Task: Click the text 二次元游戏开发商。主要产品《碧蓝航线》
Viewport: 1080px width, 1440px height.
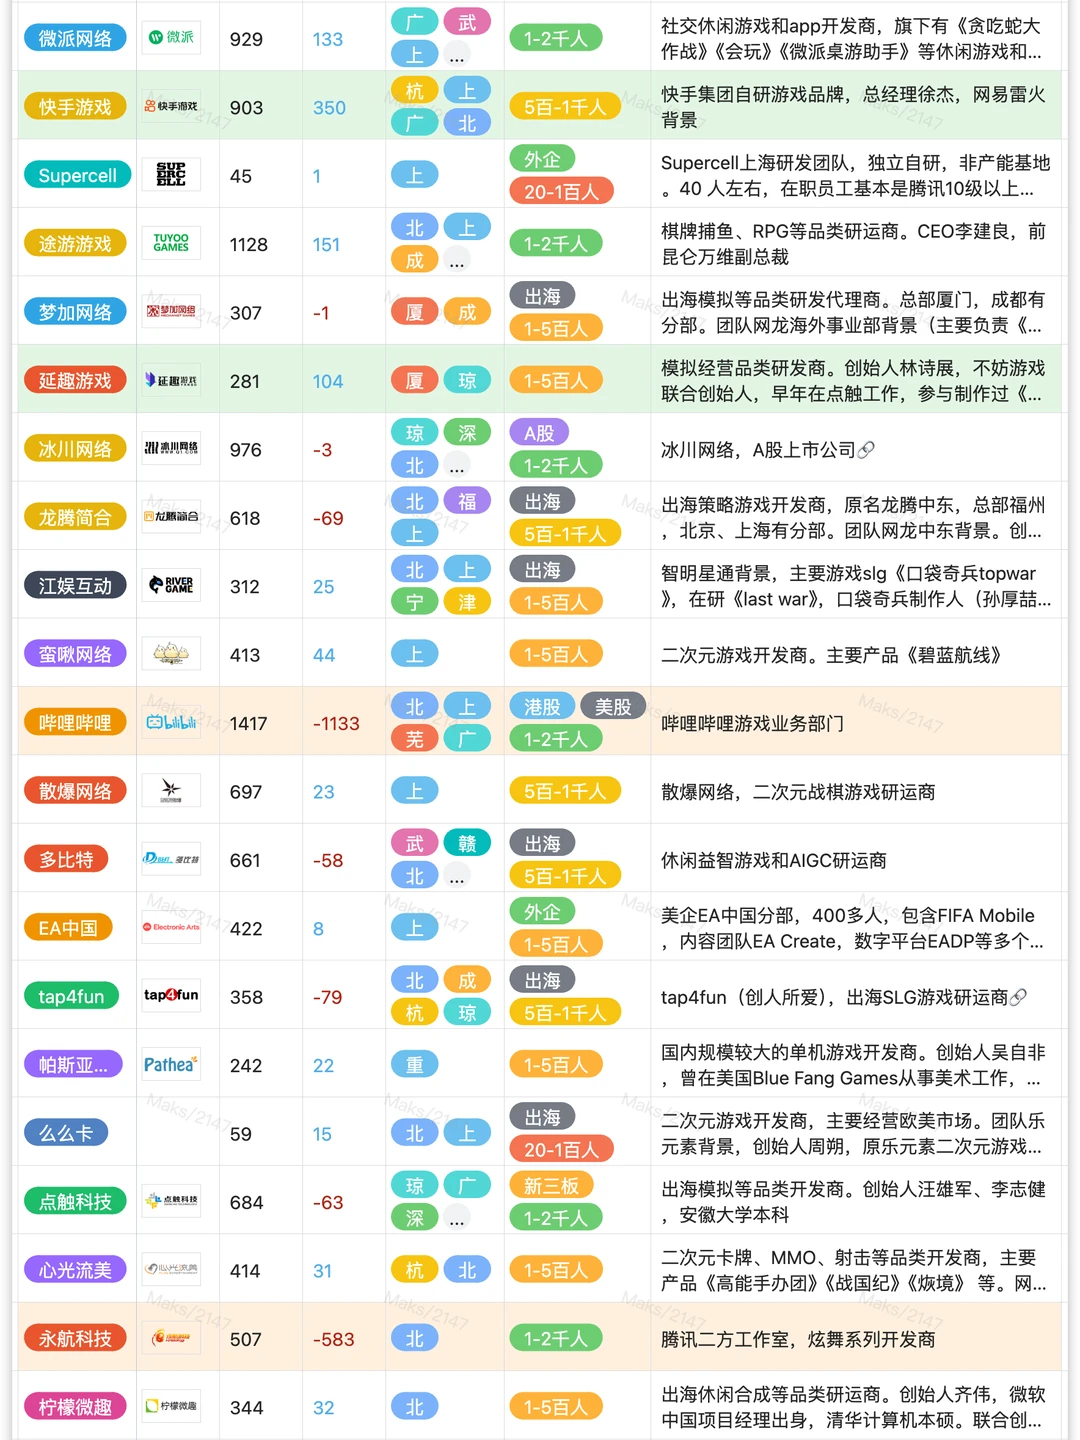Action: [831, 655]
